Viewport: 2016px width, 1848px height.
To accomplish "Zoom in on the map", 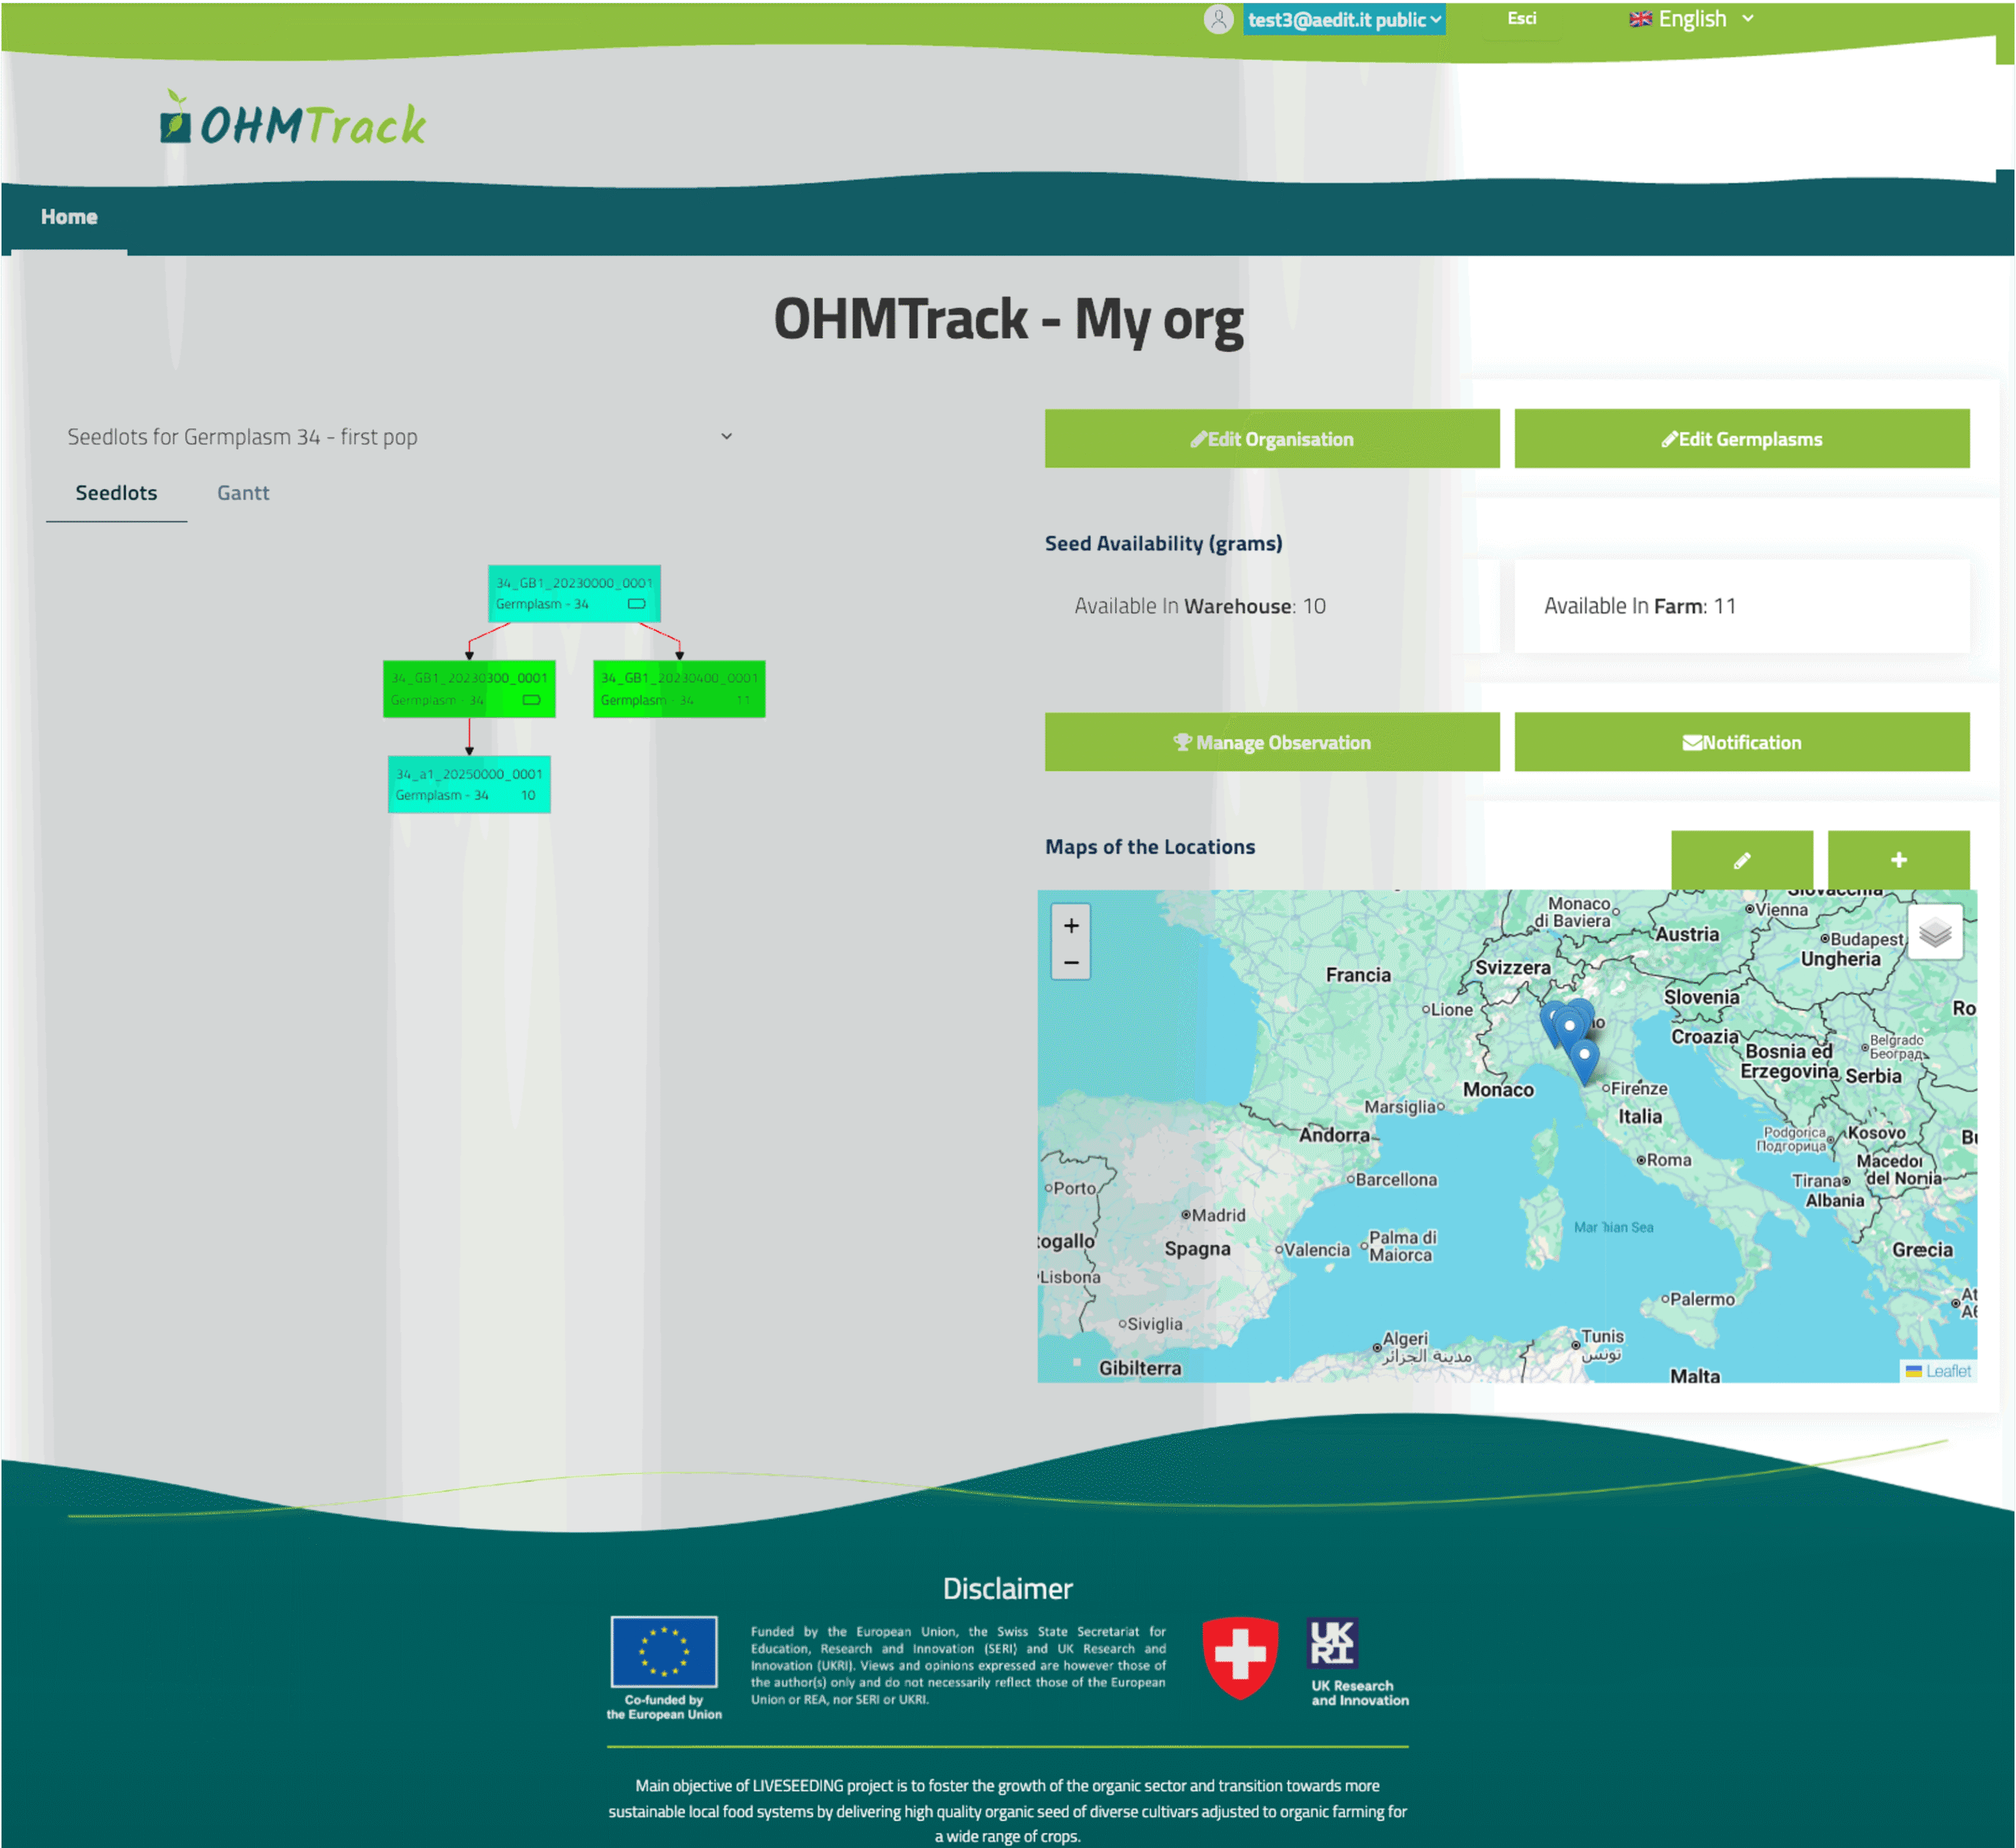I will tap(1071, 926).
